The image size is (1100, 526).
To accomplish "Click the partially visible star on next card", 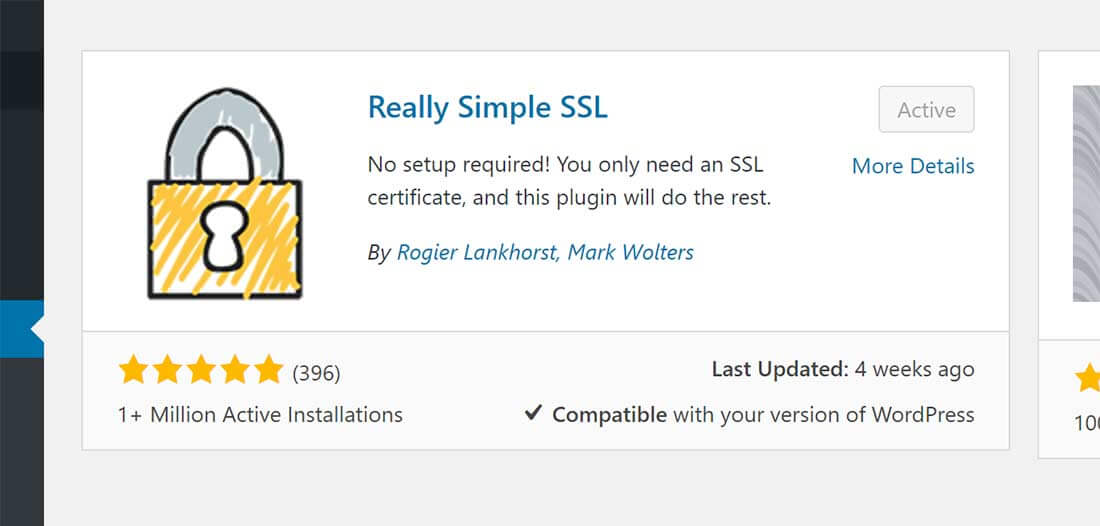I will pyautogui.click(x=1088, y=377).
